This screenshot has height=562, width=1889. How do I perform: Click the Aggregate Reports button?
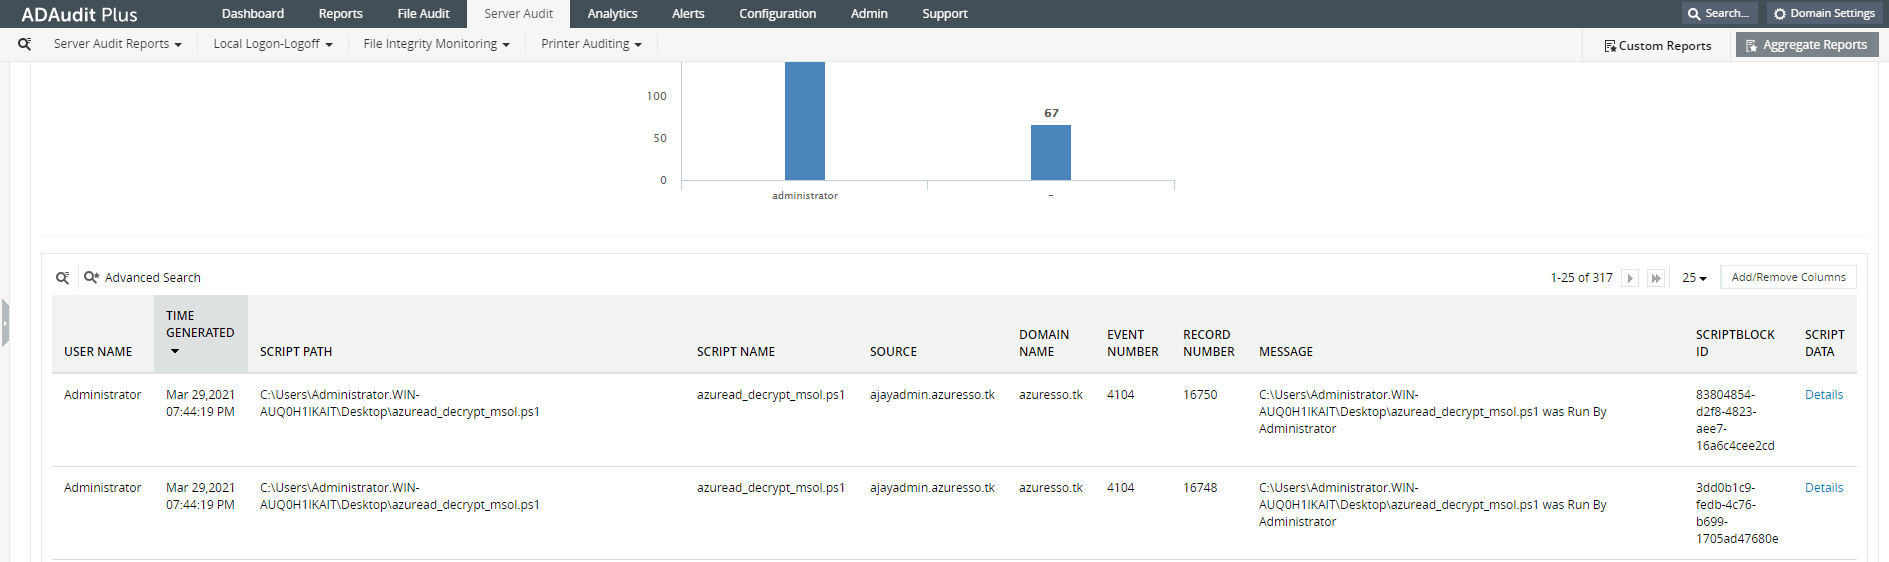(1807, 45)
